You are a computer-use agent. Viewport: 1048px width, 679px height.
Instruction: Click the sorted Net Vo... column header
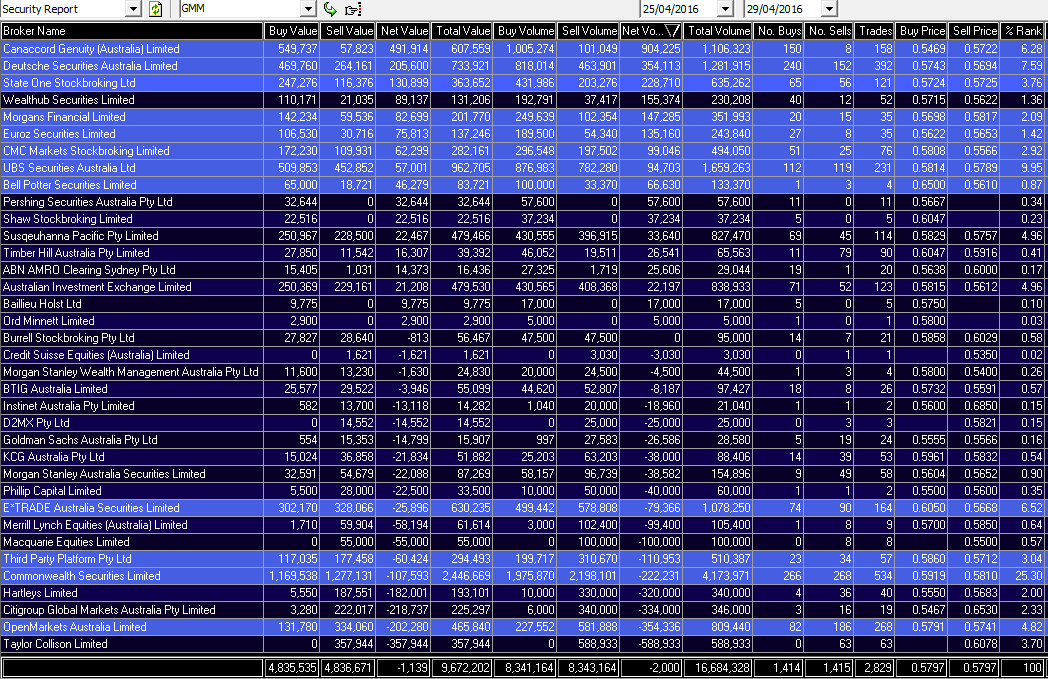click(x=651, y=31)
